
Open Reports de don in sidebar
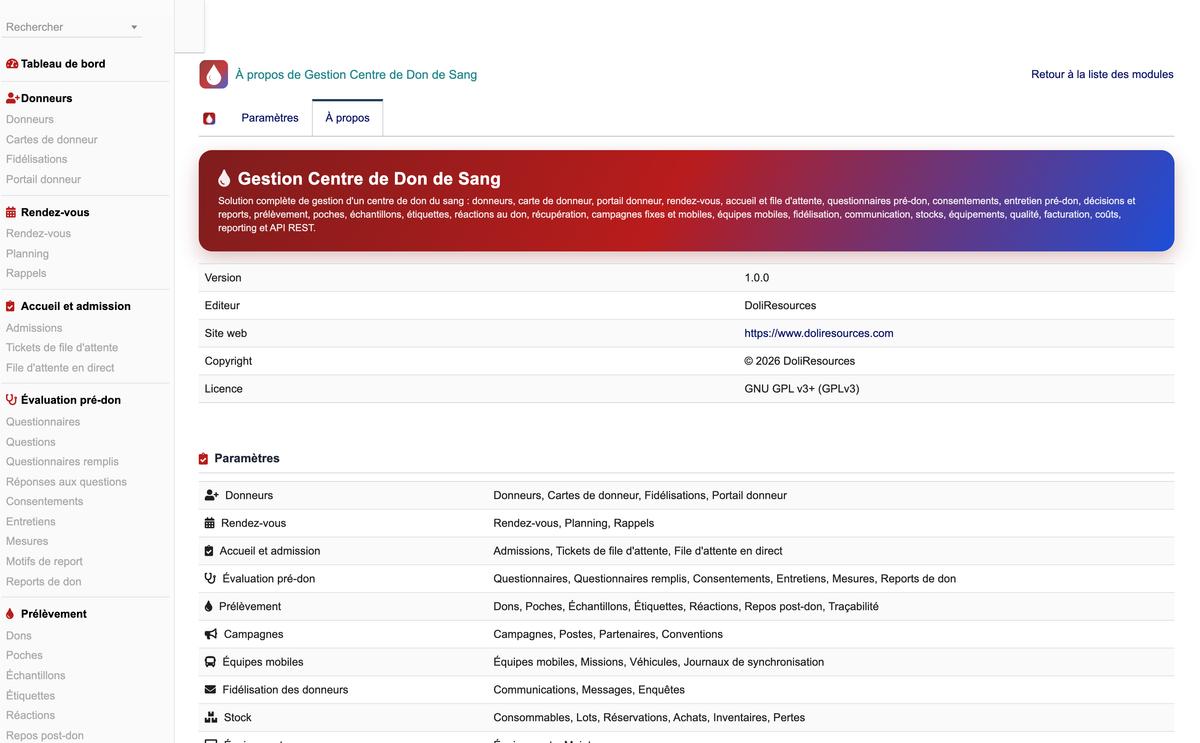44,582
